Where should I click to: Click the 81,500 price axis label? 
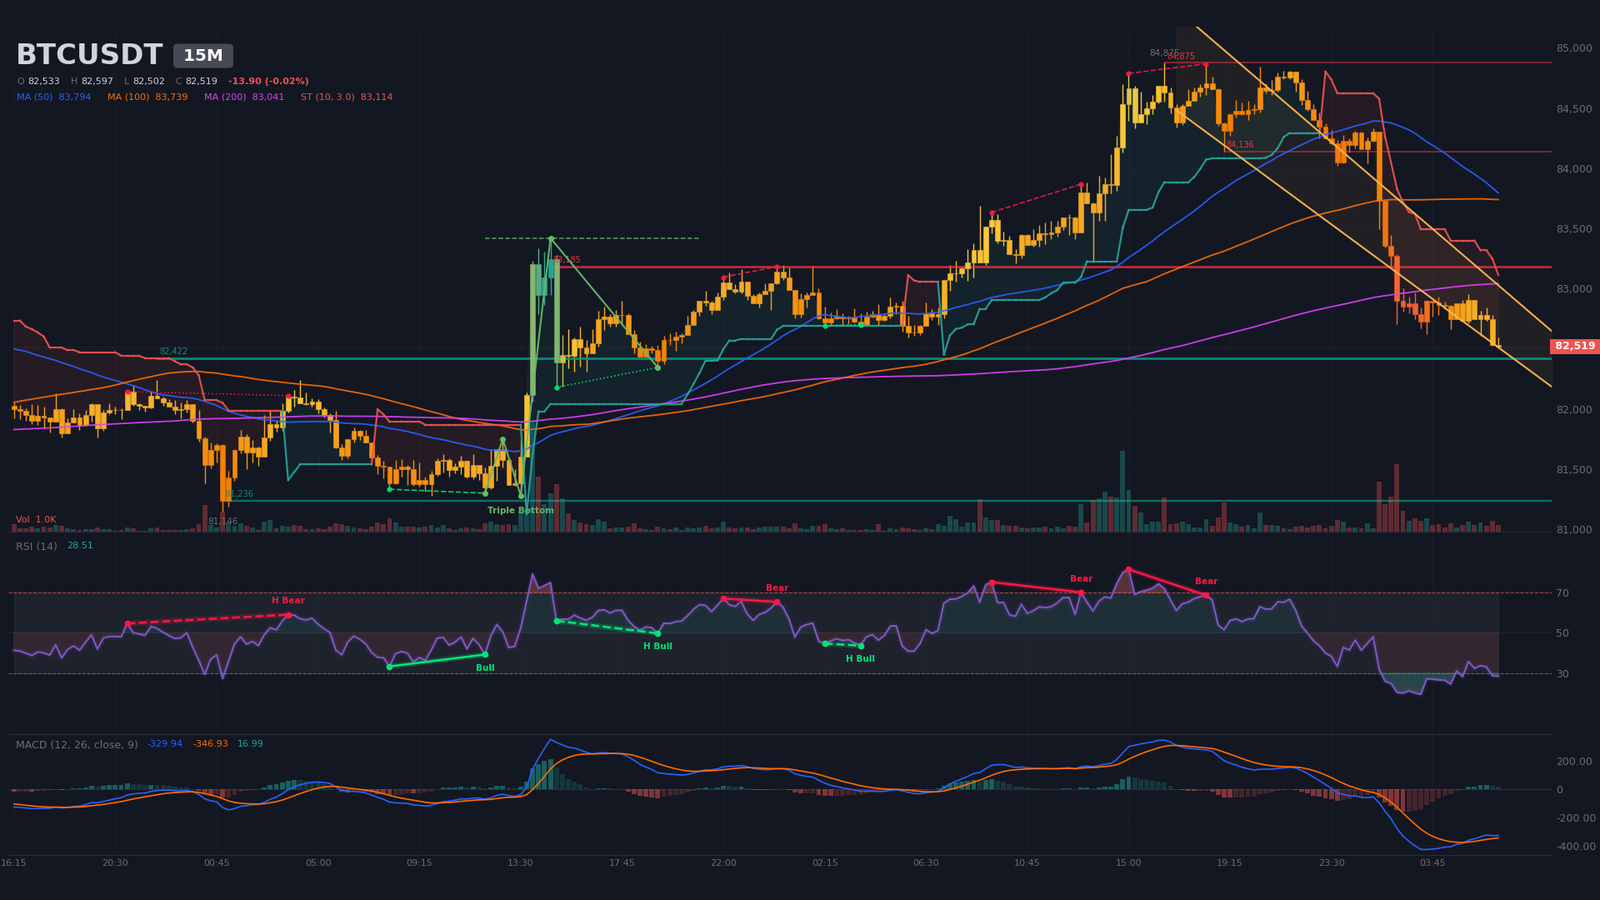point(1574,470)
